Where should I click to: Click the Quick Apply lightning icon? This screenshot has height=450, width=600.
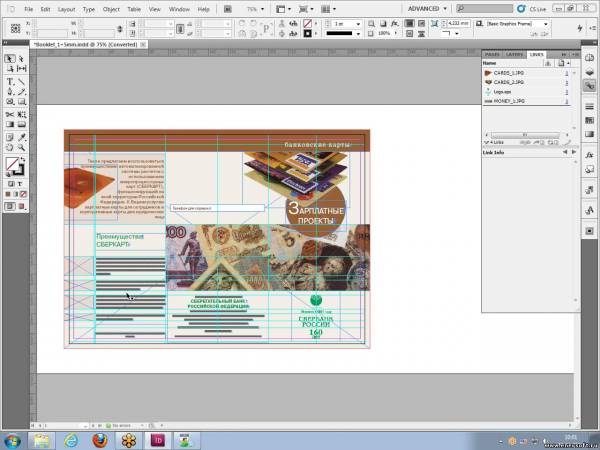579,28
